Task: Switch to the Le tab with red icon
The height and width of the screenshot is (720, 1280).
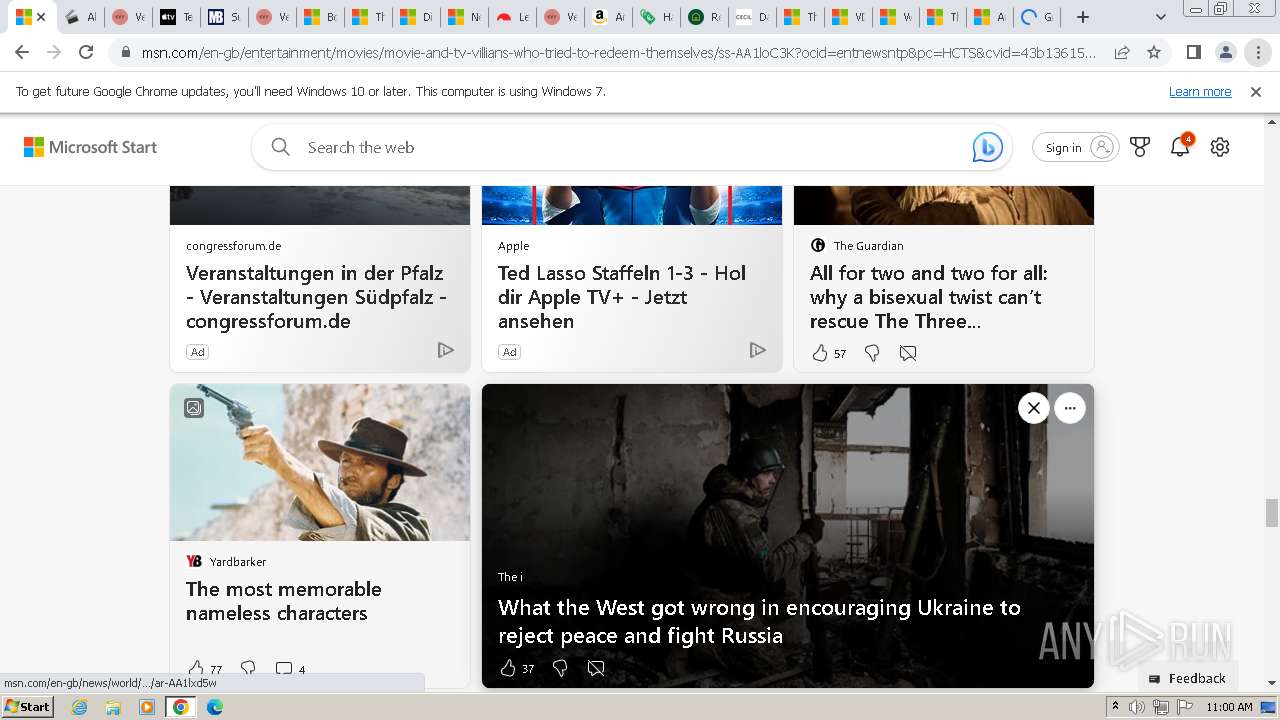Action: [x=512, y=17]
